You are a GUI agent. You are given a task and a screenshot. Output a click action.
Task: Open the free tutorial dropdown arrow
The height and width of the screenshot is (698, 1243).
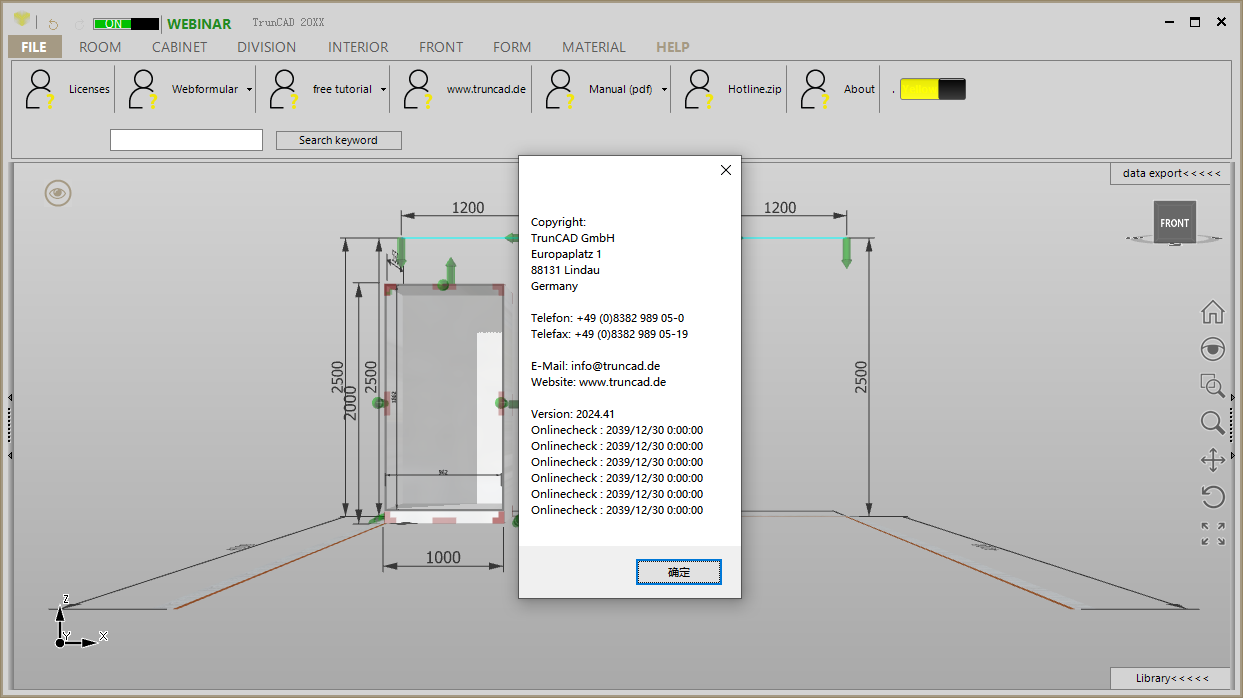coord(383,90)
